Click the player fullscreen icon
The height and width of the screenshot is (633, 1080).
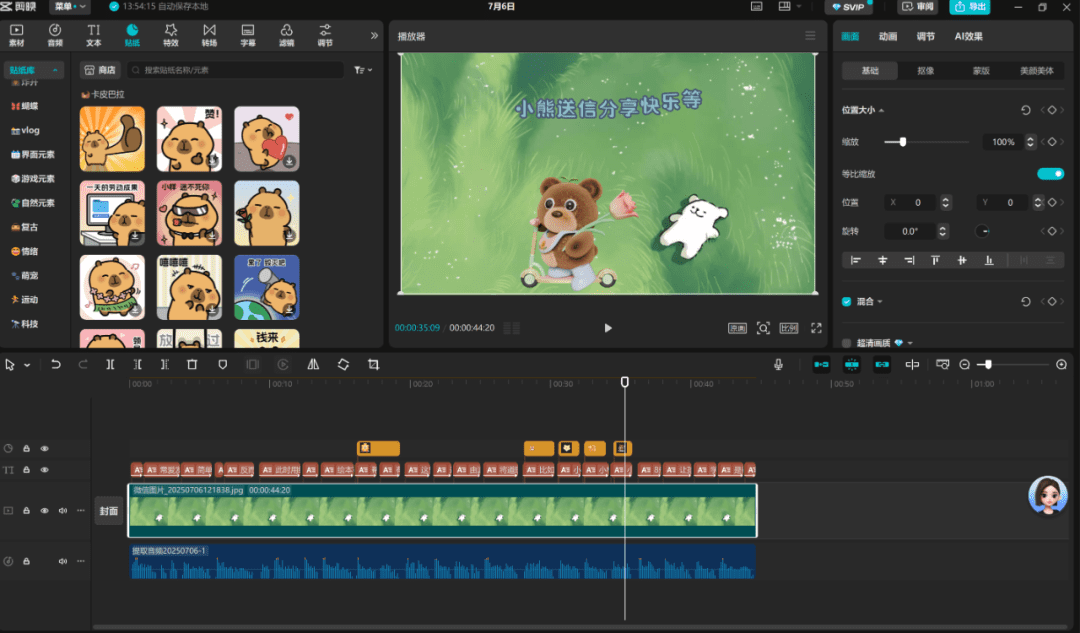tap(816, 328)
